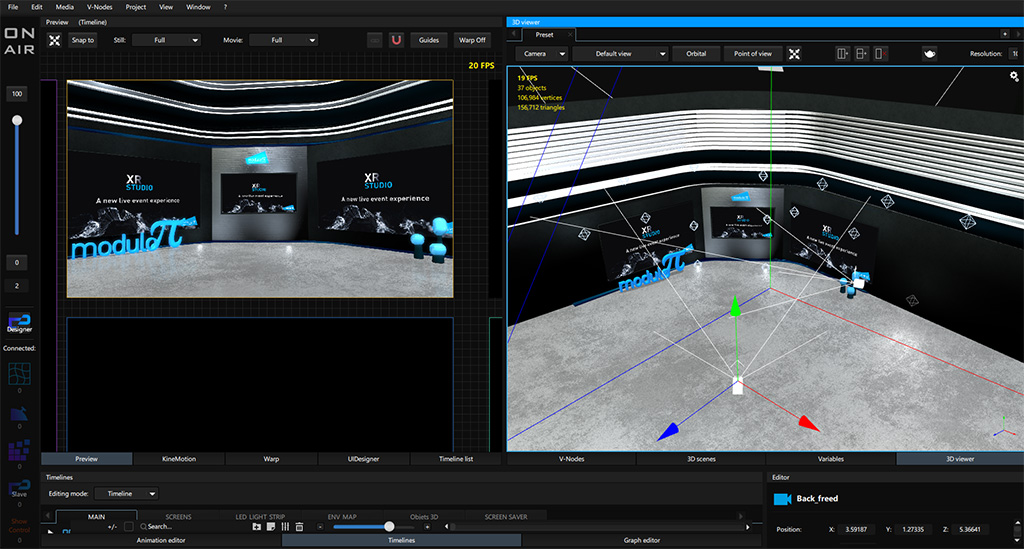1024x549 pixels.
Task: Click the magnet snapping icon in Preview
Action: coord(397,40)
